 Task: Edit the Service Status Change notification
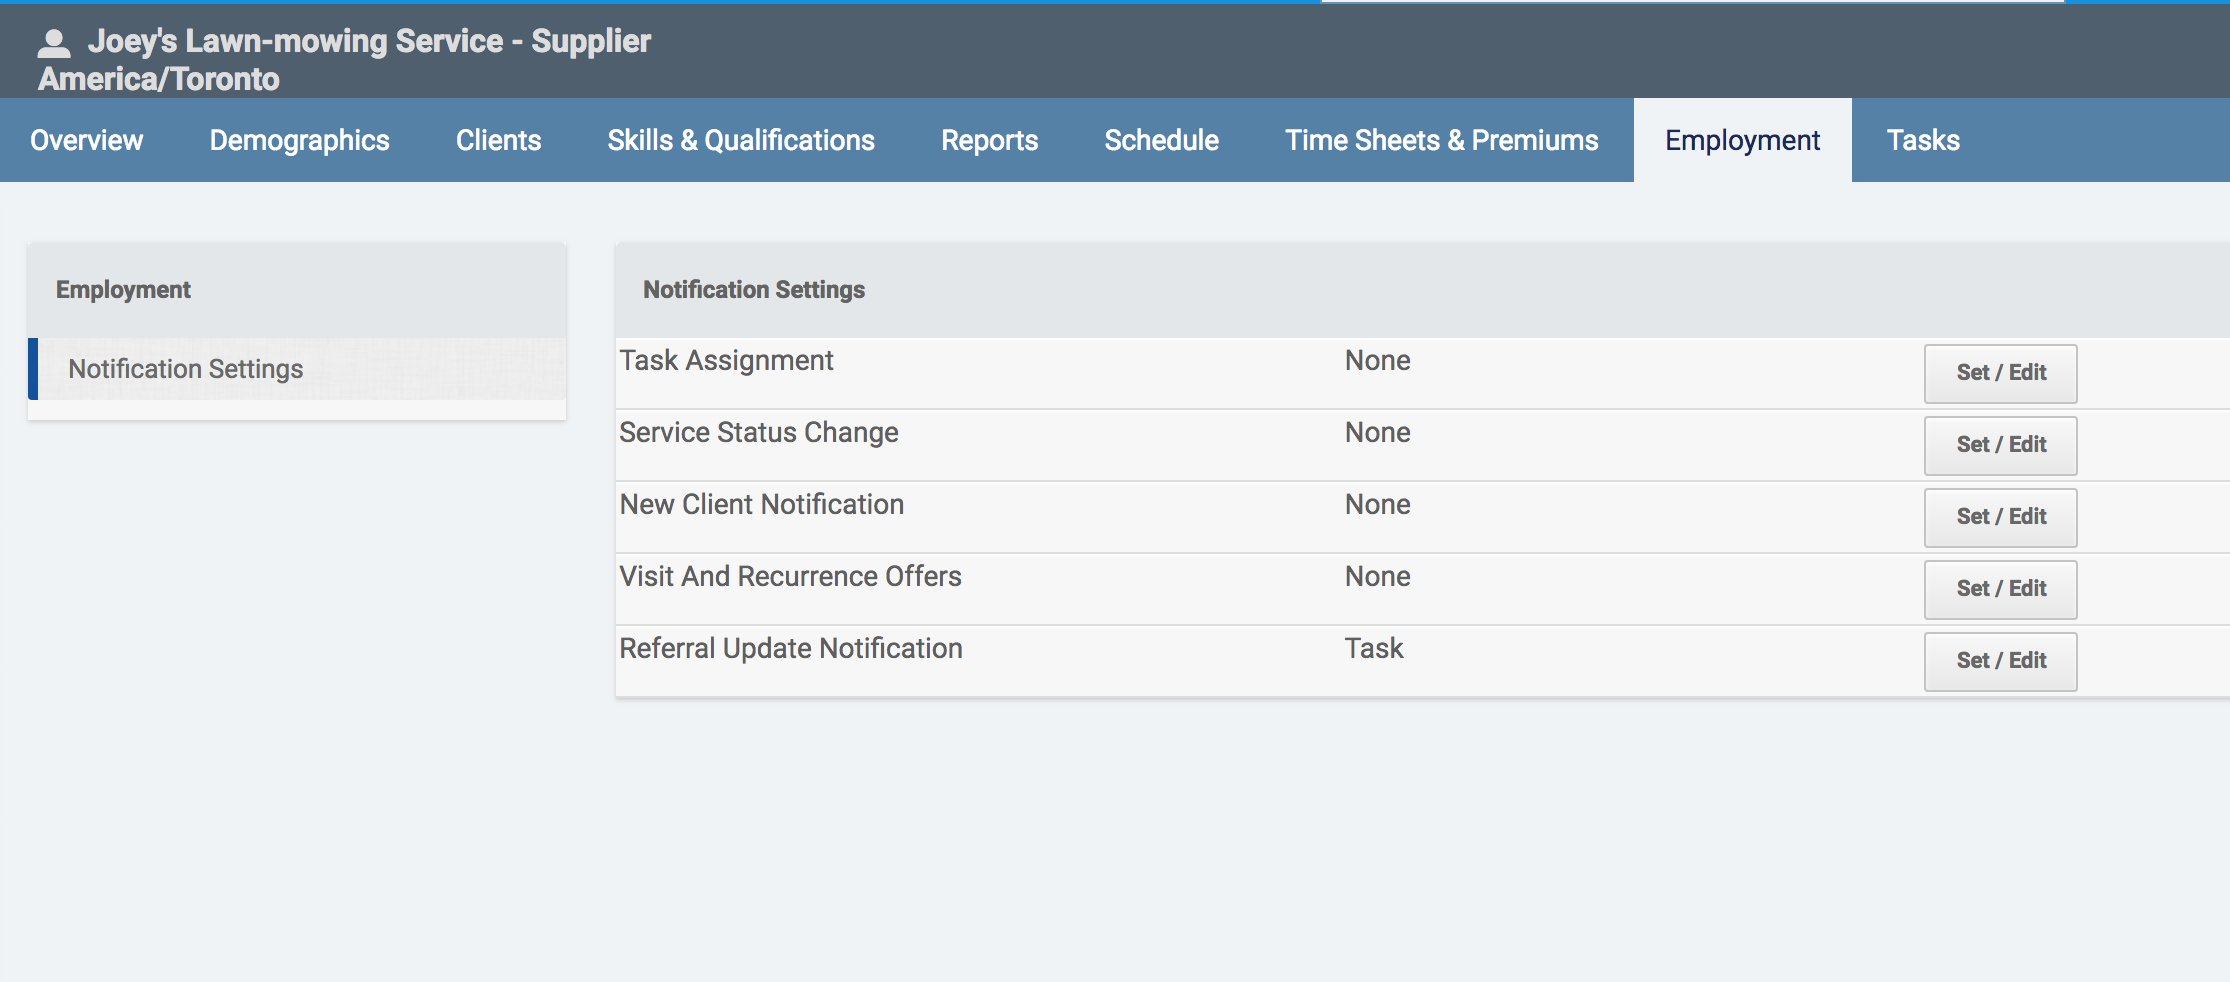pos(2000,445)
